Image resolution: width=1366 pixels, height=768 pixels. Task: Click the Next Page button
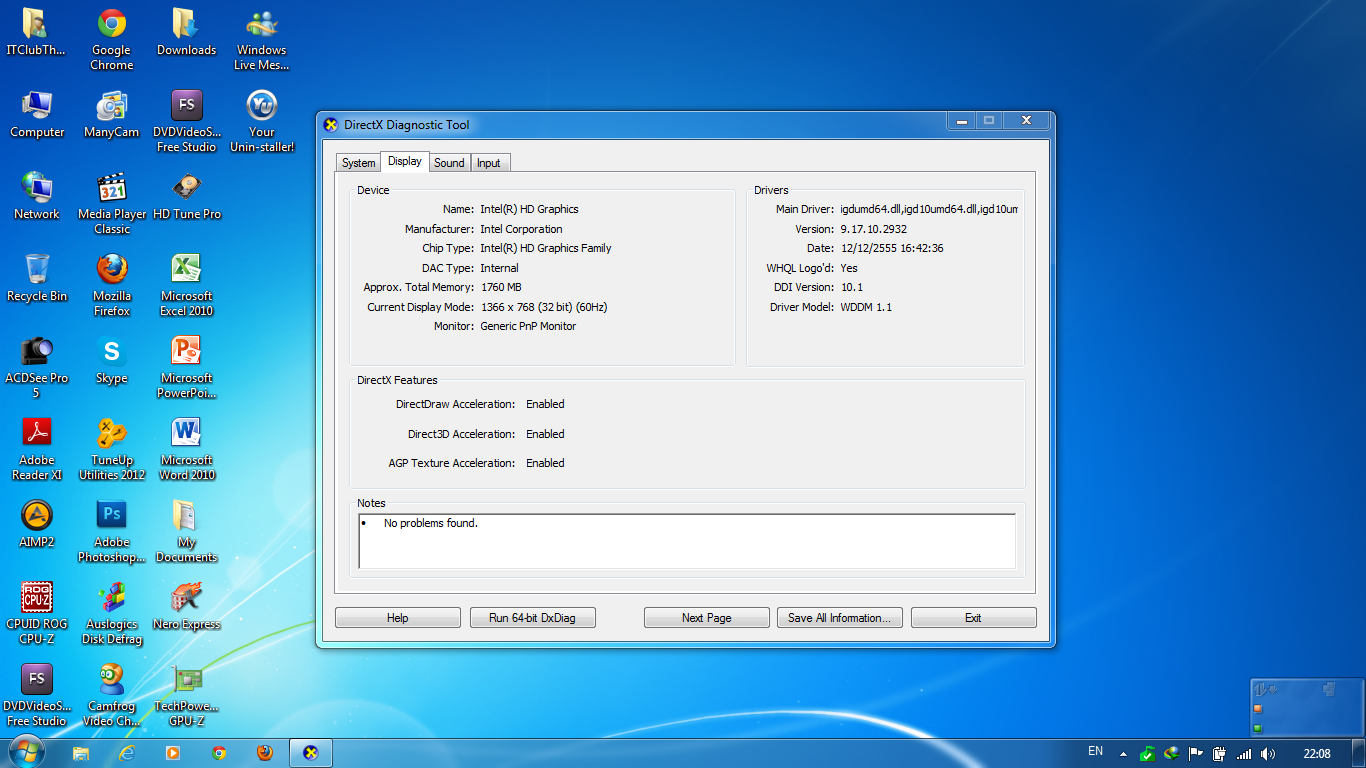(x=707, y=618)
